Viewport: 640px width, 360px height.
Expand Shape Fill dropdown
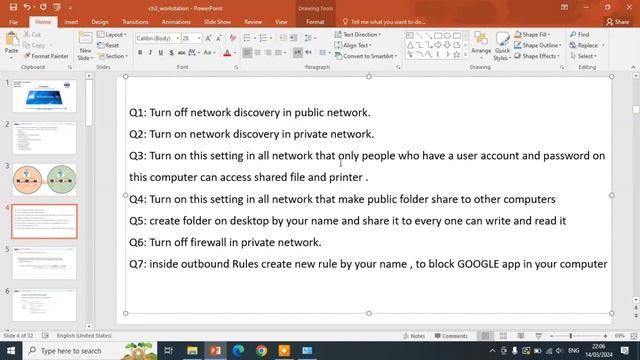[532, 35]
